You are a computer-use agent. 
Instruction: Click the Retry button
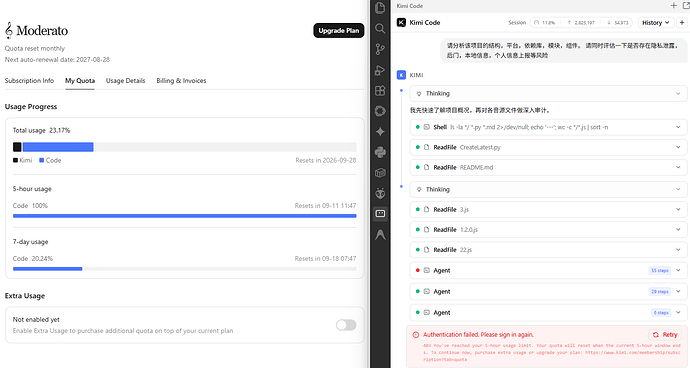point(665,335)
